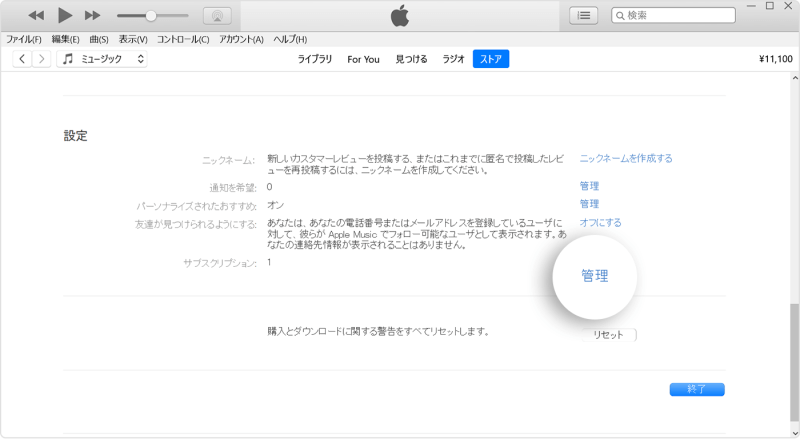Open the Up Next list icon
The width and height of the screenshot is (800, 439).
point(584,16)
